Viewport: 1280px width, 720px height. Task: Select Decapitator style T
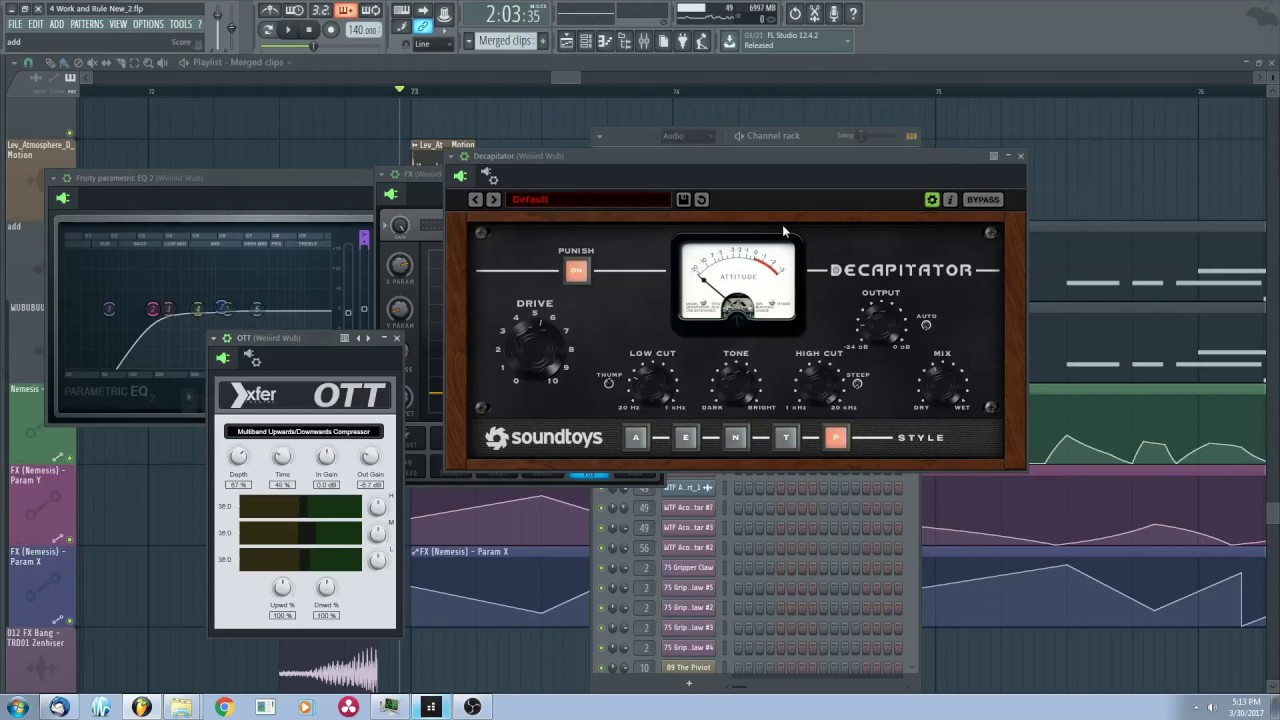click(785, 437)
